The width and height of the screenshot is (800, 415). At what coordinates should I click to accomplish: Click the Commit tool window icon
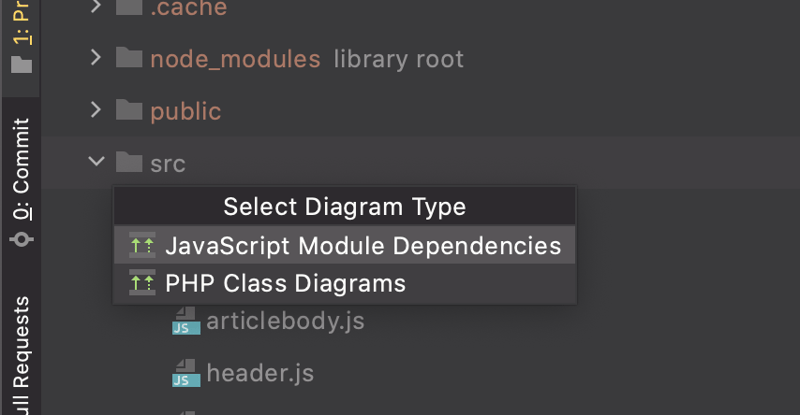pos(20,240)
